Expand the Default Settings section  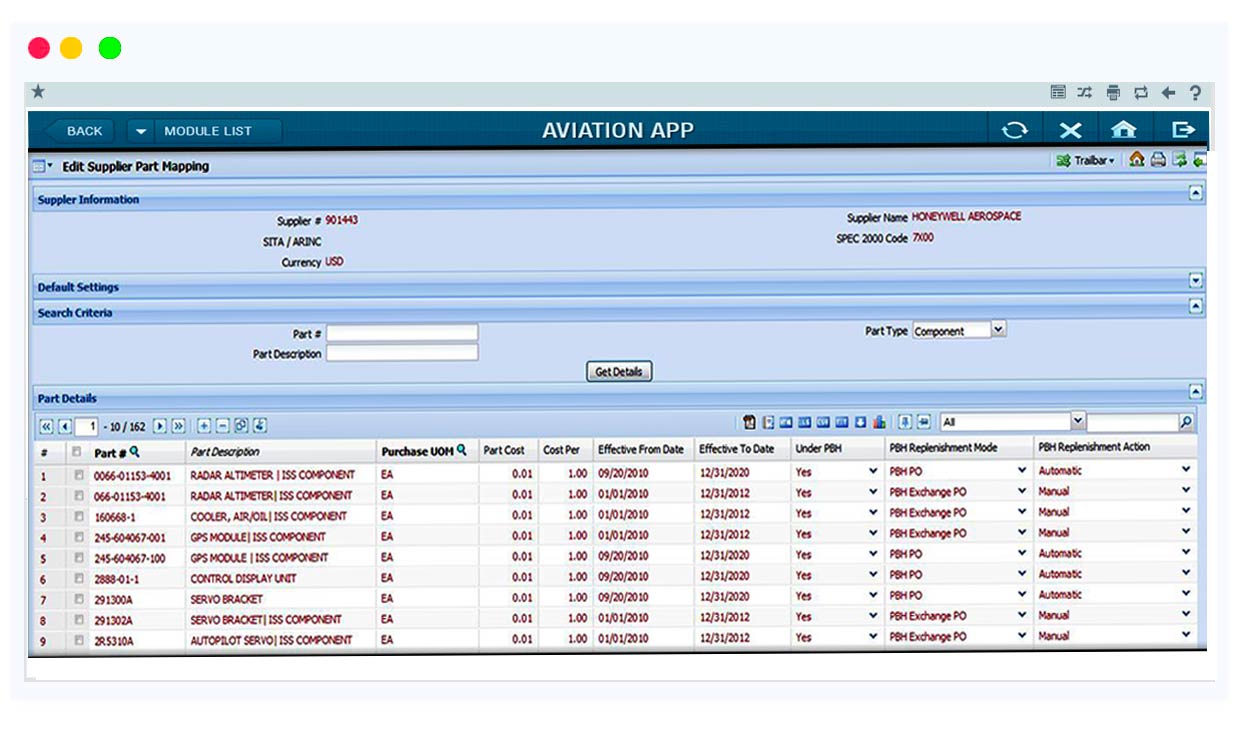click(x=1195, y=281)
